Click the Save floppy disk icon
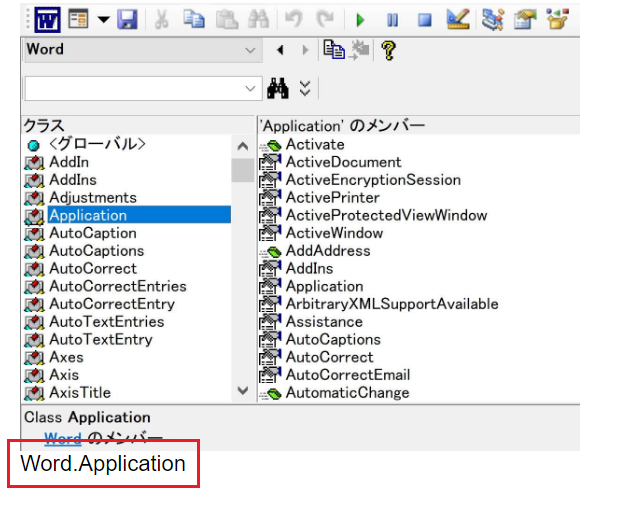 click(x=127, y=19)
